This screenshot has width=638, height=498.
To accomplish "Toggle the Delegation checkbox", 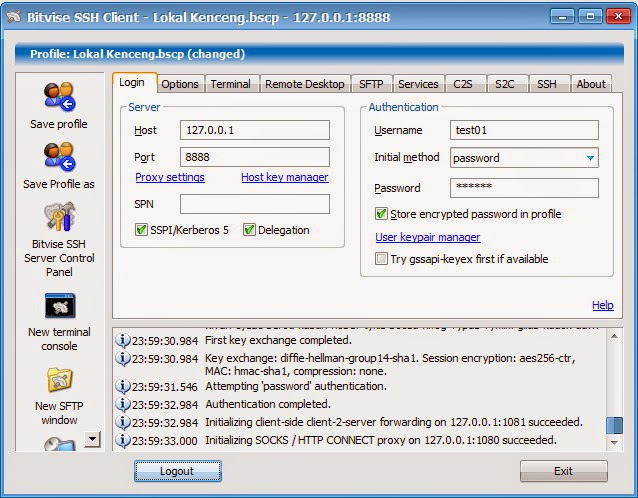I will 249,229.
